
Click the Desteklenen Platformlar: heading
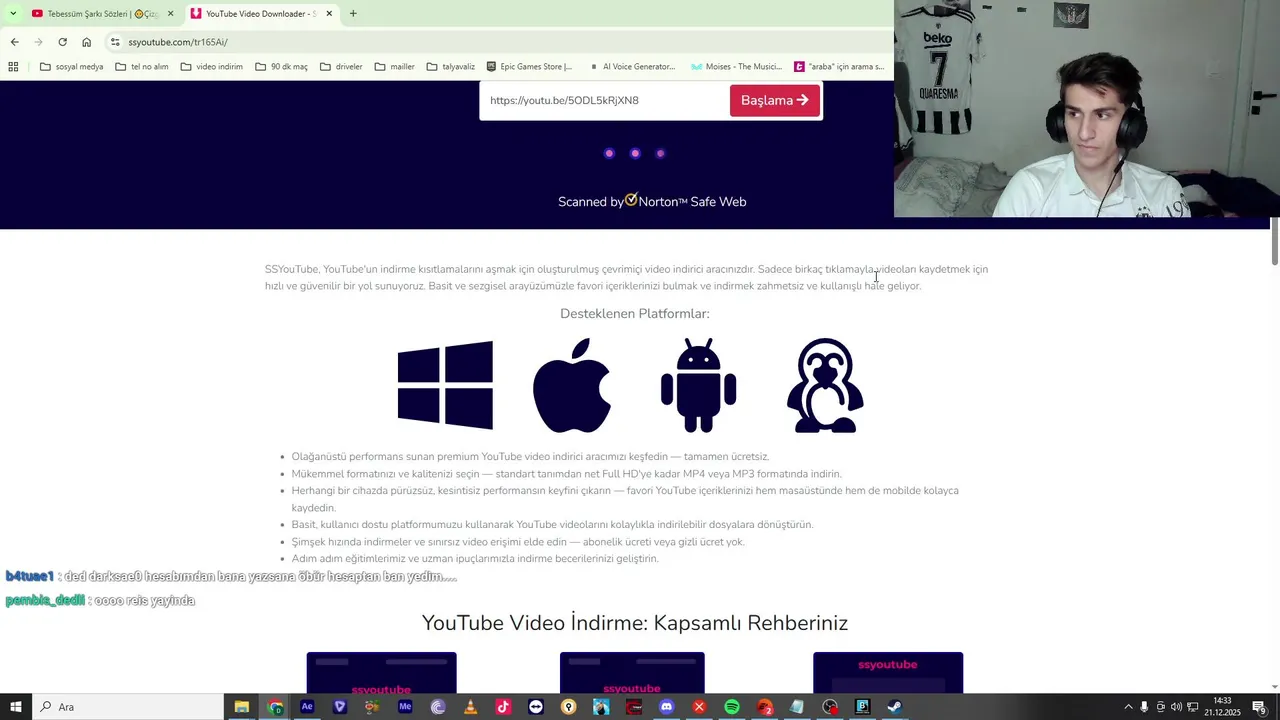[634, 314]
